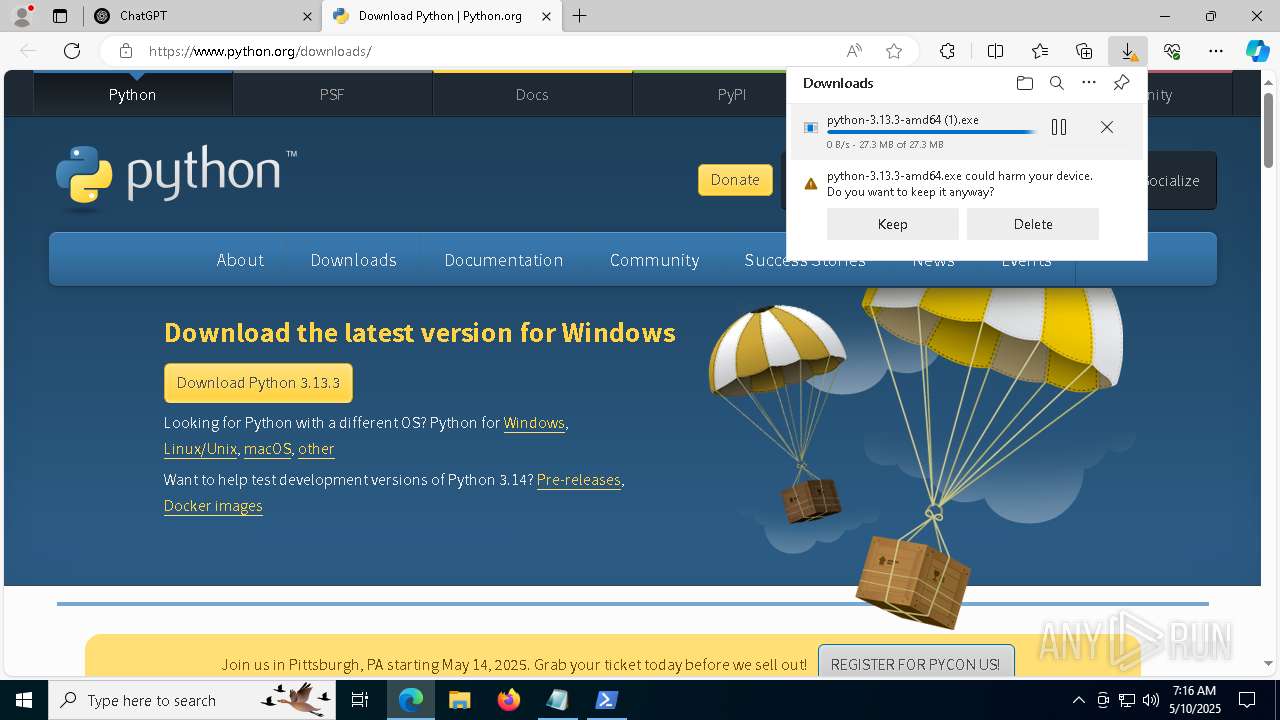Viewport: 1280px width, 720px height.
Task: Open the Downloads menu
Action: pos(353,260)
